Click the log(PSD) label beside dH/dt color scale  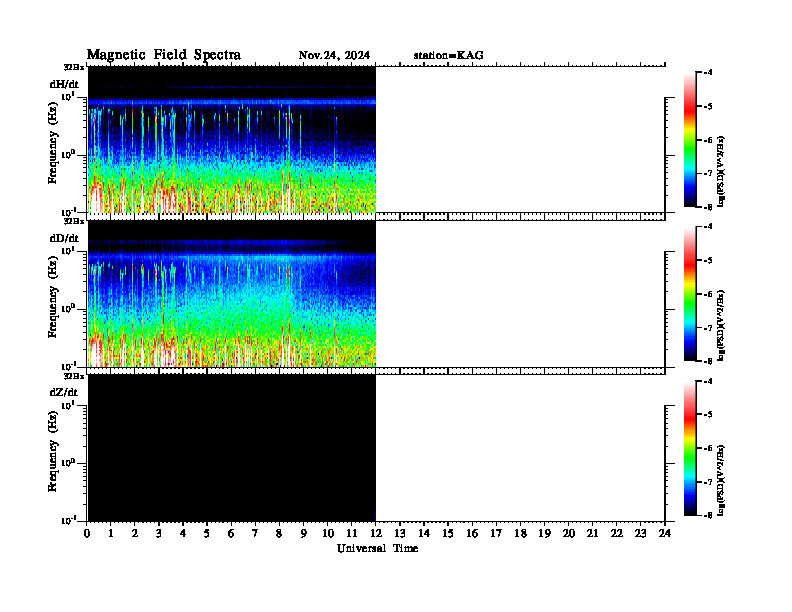click(721, 171)
